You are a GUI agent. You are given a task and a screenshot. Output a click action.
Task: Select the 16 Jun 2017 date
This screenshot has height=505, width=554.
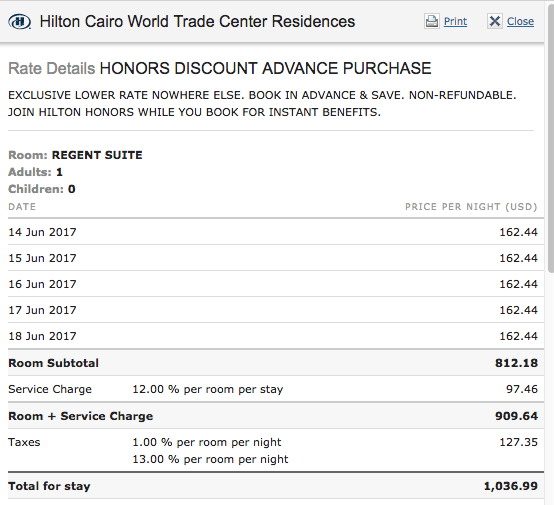coord(42,284)
